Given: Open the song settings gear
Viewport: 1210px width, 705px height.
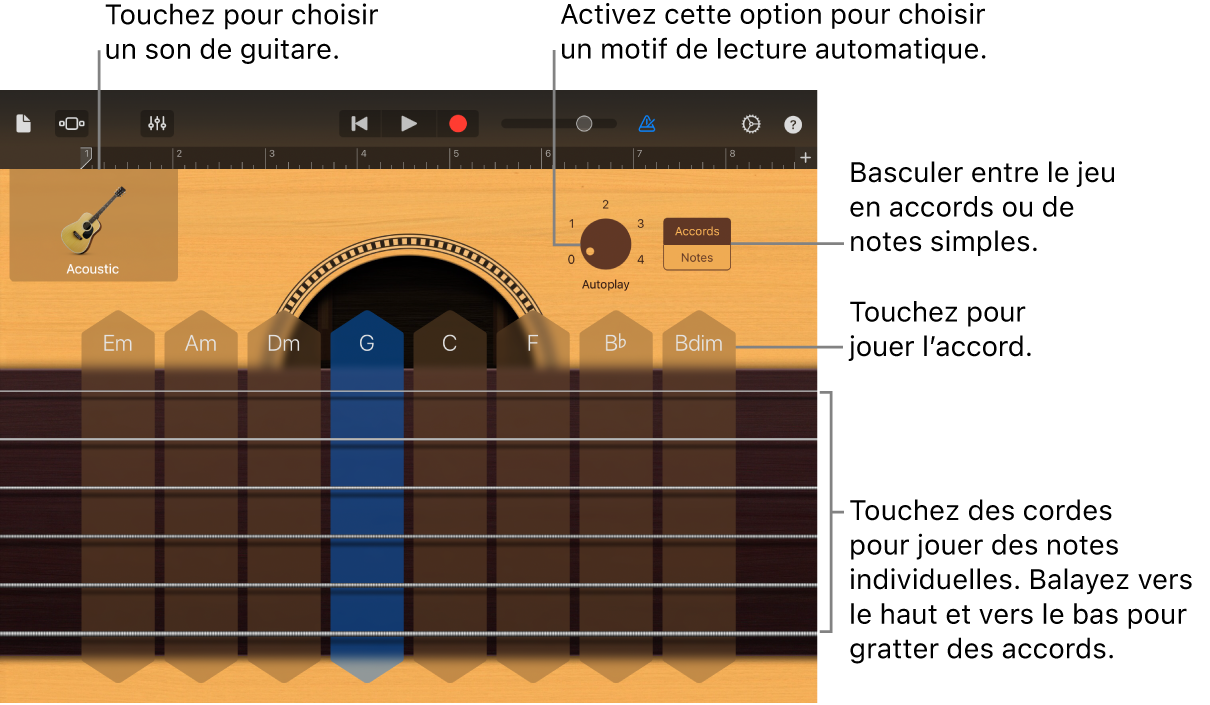Looking at the screenshot, I should pyautogui.click(x=750, y=123).
